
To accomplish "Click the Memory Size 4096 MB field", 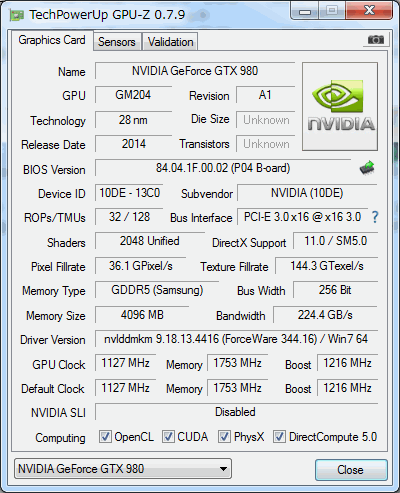I will 142,315.
